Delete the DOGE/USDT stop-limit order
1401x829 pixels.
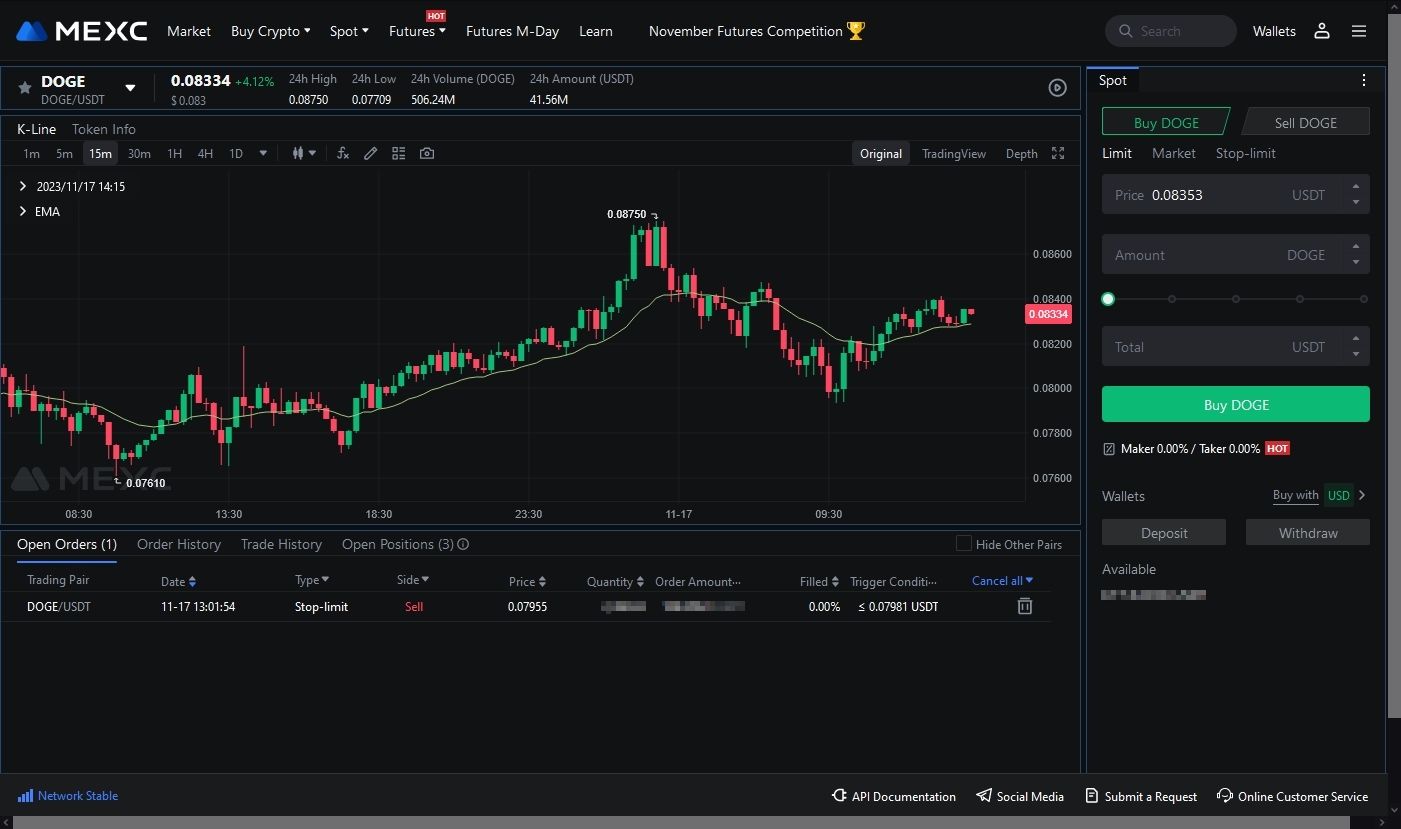1025,606
